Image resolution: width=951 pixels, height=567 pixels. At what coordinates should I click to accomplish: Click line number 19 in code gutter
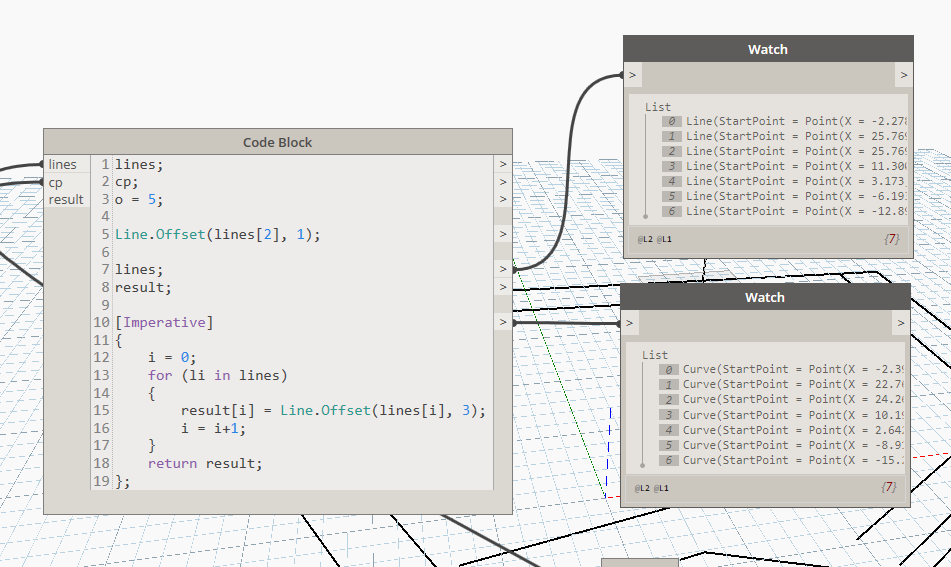101,481
